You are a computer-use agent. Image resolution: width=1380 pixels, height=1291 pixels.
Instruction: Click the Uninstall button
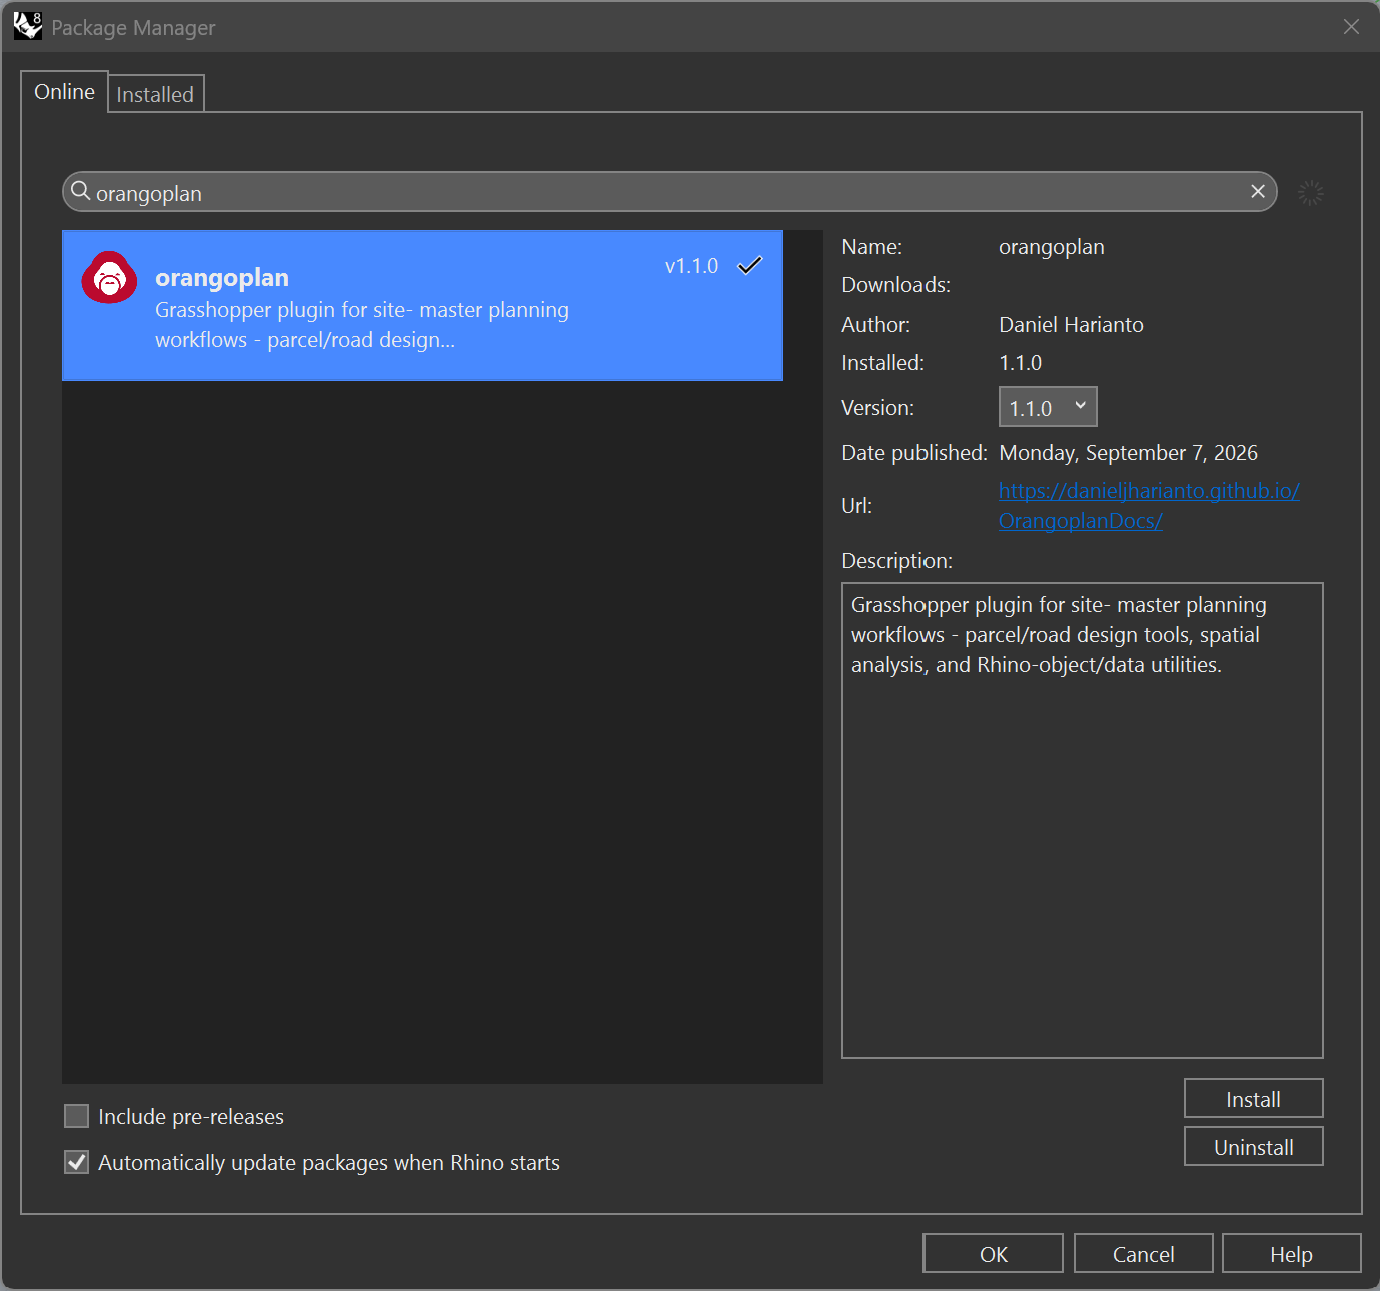[x=1254, y=1147]
